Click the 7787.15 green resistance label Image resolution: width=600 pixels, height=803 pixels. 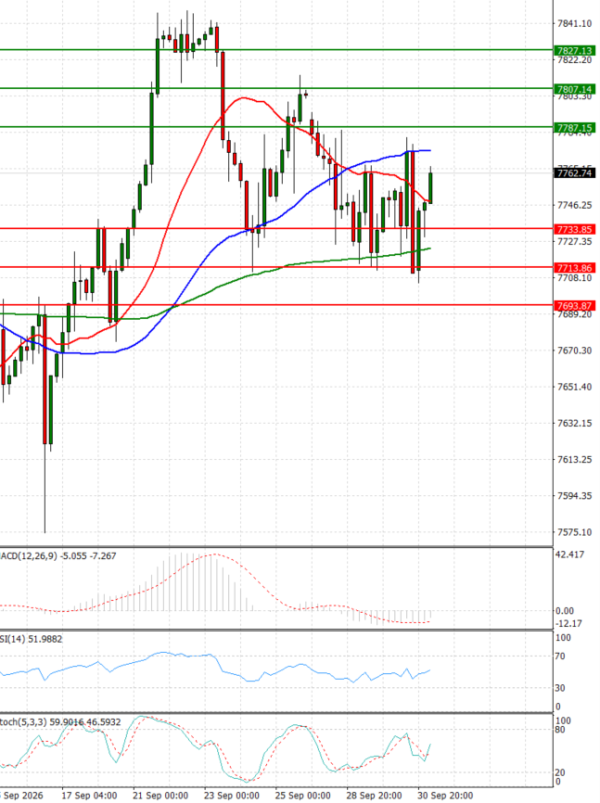tap(574, 128)
